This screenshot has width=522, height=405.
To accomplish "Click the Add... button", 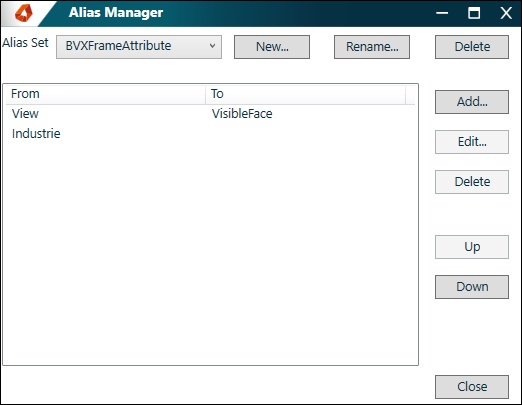I will coord(472,102).
